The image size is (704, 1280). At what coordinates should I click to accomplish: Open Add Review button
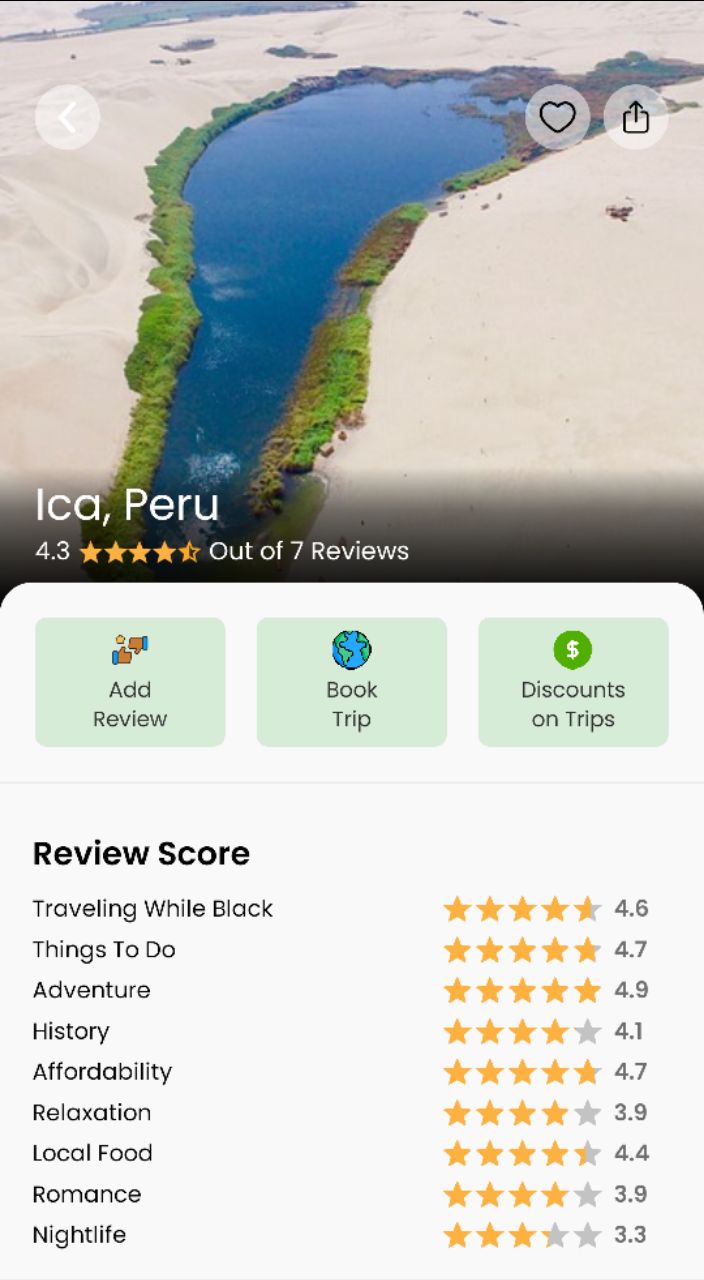click(130, 682)
